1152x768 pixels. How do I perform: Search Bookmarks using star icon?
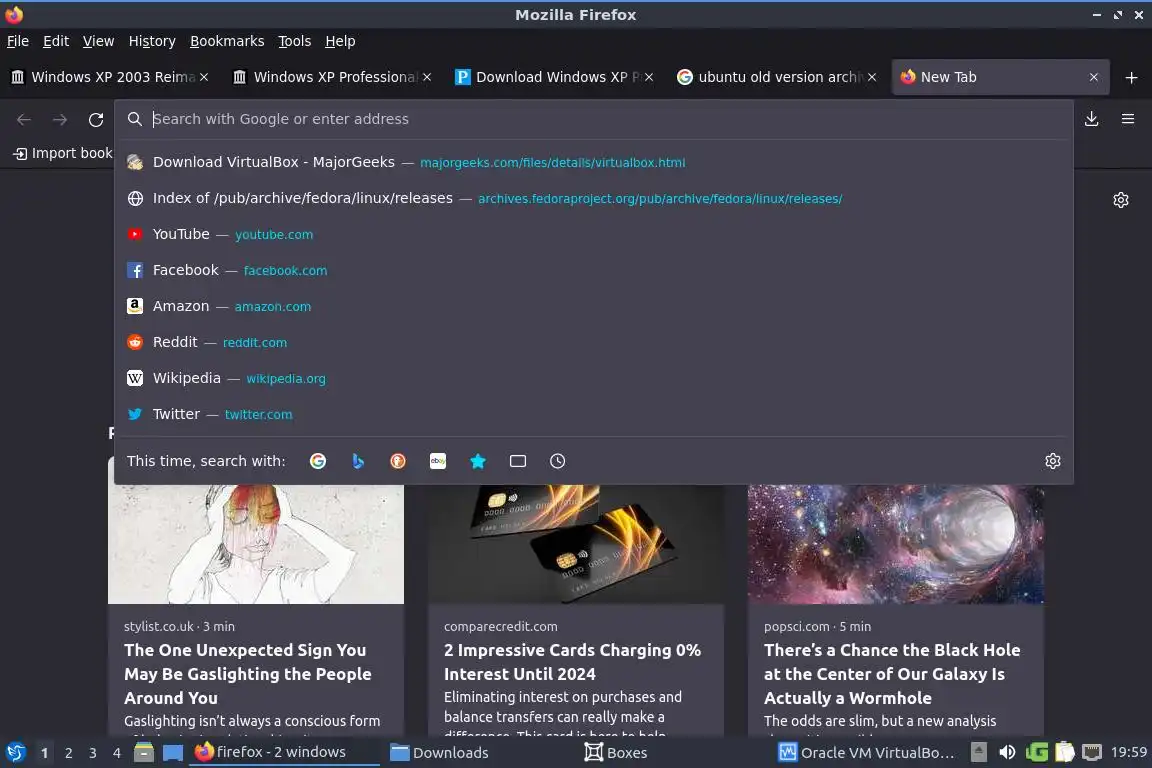pos(478,461)
